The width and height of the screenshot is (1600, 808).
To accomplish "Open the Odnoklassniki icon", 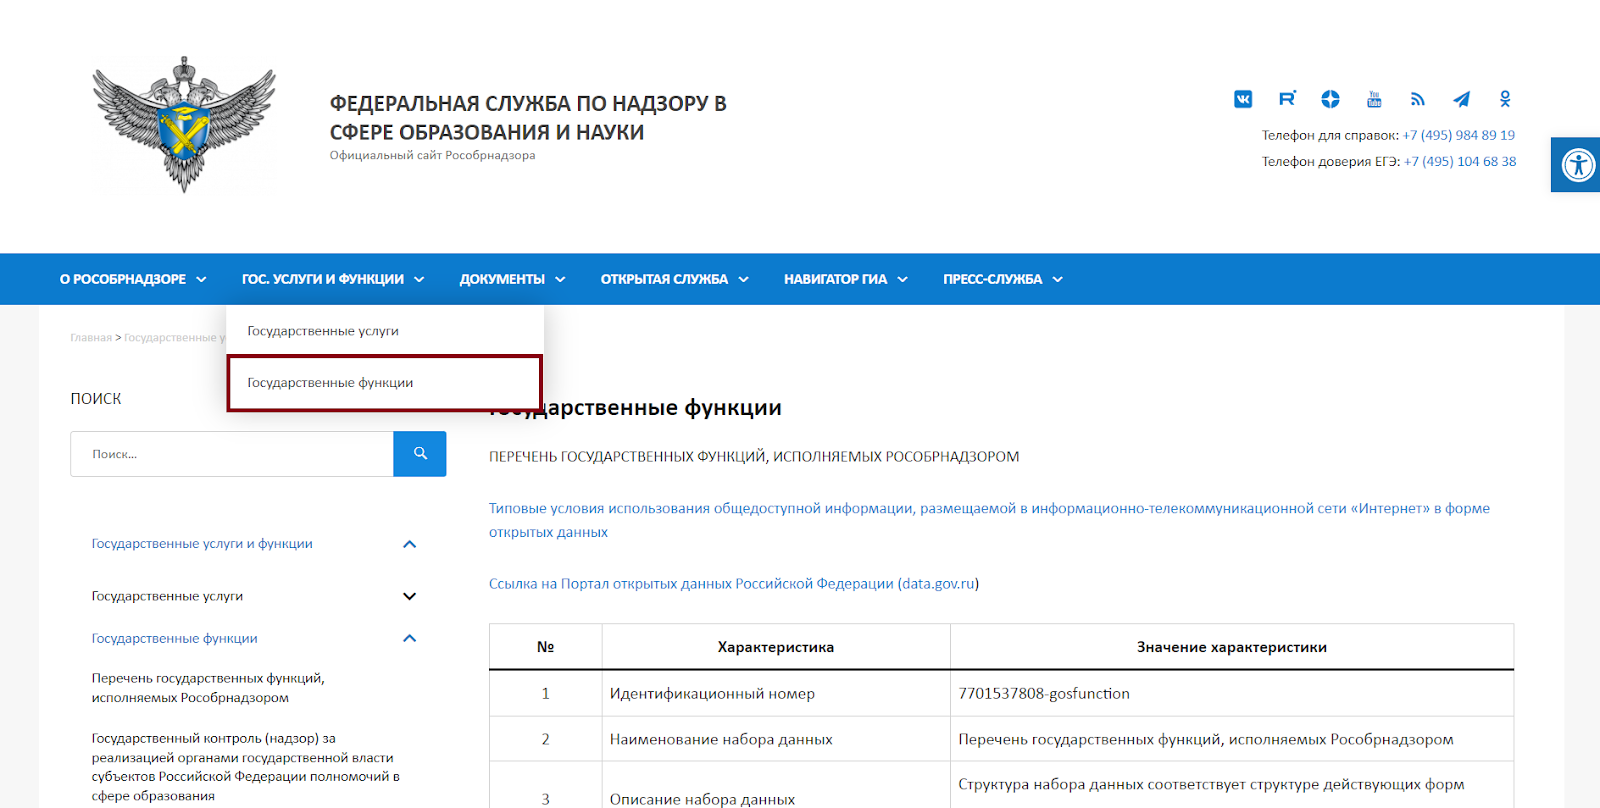I will pyautogui.click(x=1505, y=99).
